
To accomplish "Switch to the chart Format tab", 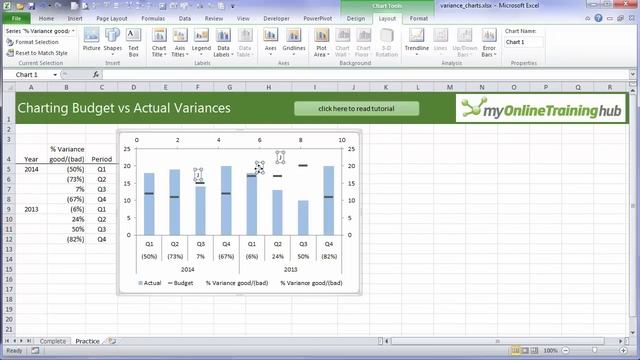I will coord(418,18).
